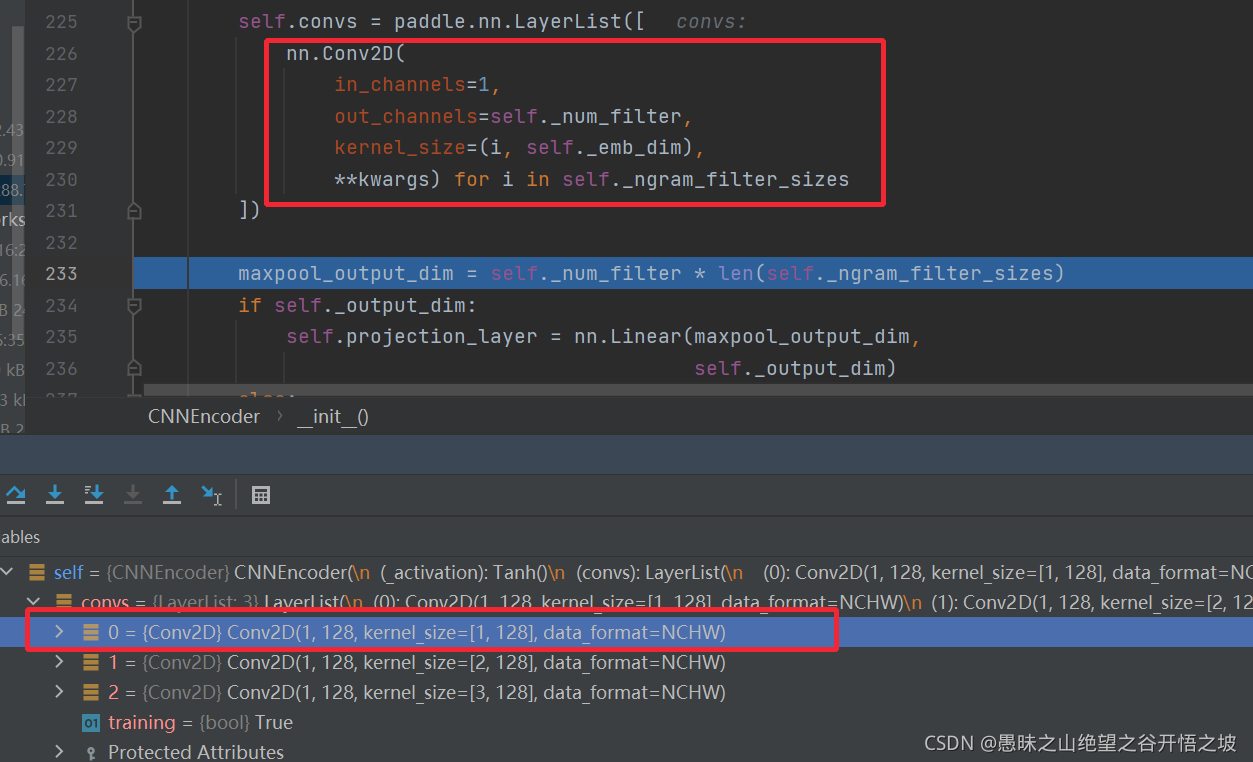Click the Step Over debugger icon
The width and height of the screenshot is (1253, 762).
coord(16,494)
